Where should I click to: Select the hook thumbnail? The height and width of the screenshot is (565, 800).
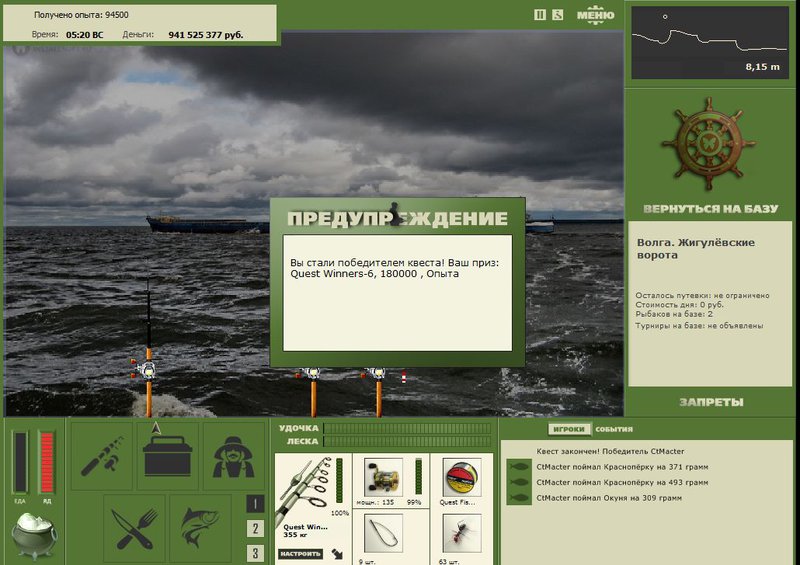[x=383, y=533]
